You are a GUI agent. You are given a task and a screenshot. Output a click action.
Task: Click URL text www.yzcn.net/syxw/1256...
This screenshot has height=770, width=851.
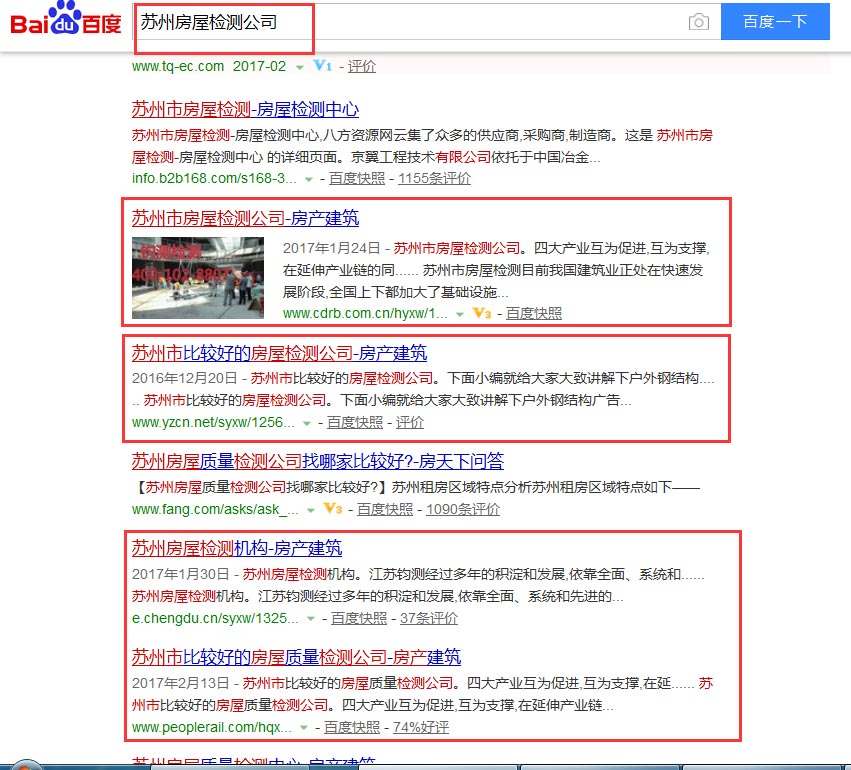(x=213, y=422)
